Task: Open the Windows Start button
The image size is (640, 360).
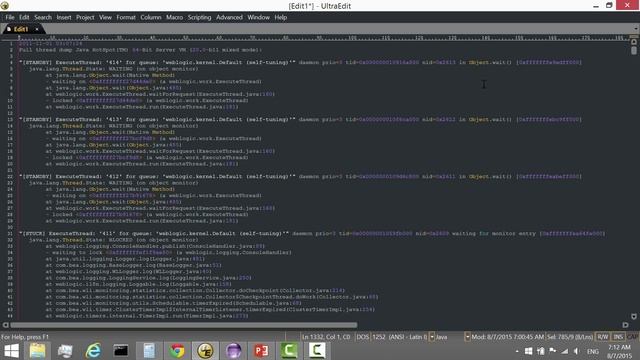Action: pyautogui.click(x=11, y=351)
